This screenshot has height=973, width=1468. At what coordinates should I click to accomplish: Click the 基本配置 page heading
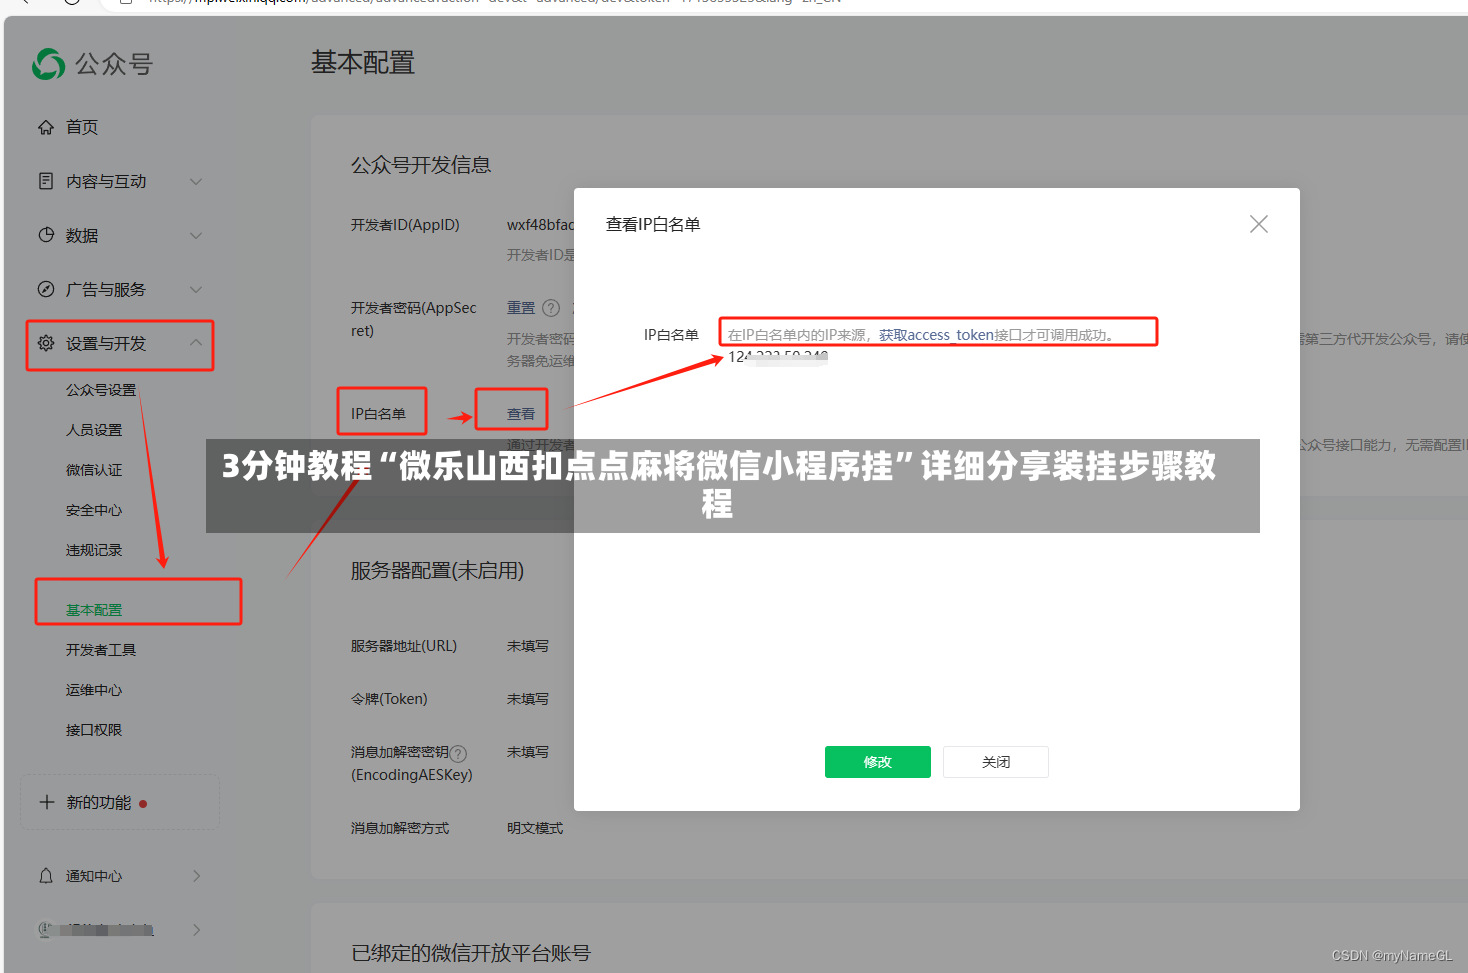click(363, 62)
